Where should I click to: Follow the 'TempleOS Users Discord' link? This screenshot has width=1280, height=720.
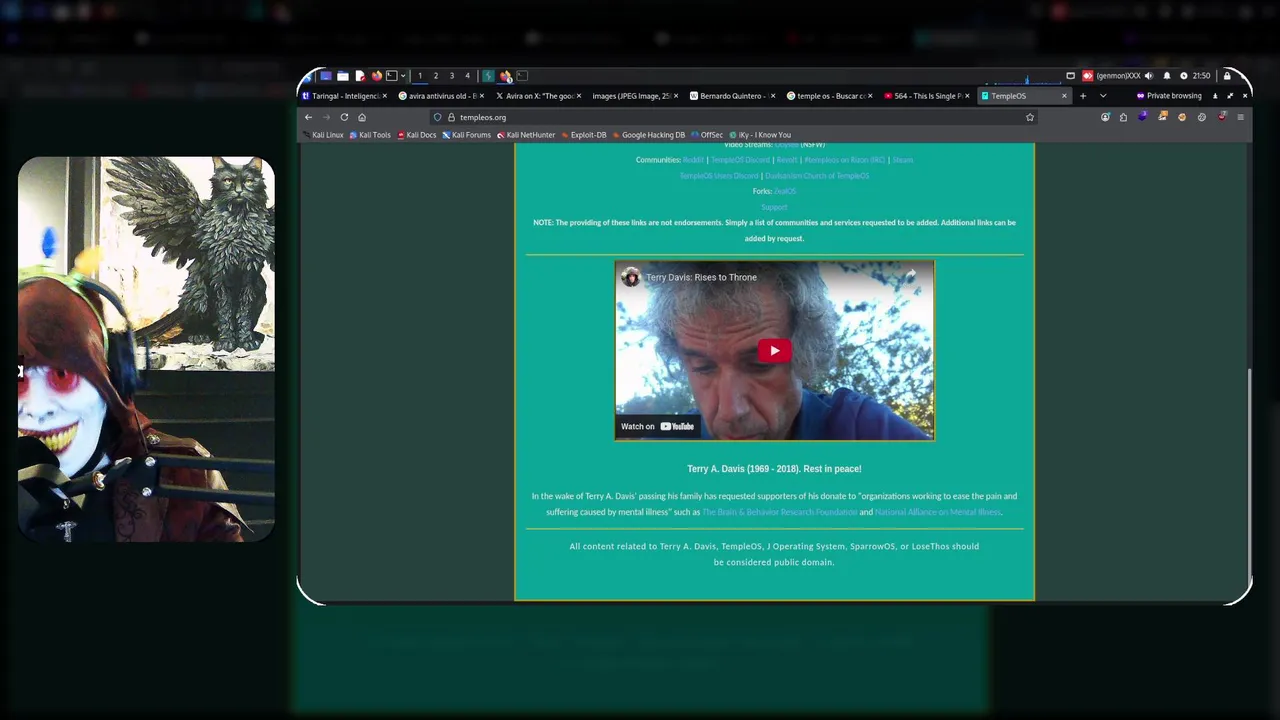719,176
